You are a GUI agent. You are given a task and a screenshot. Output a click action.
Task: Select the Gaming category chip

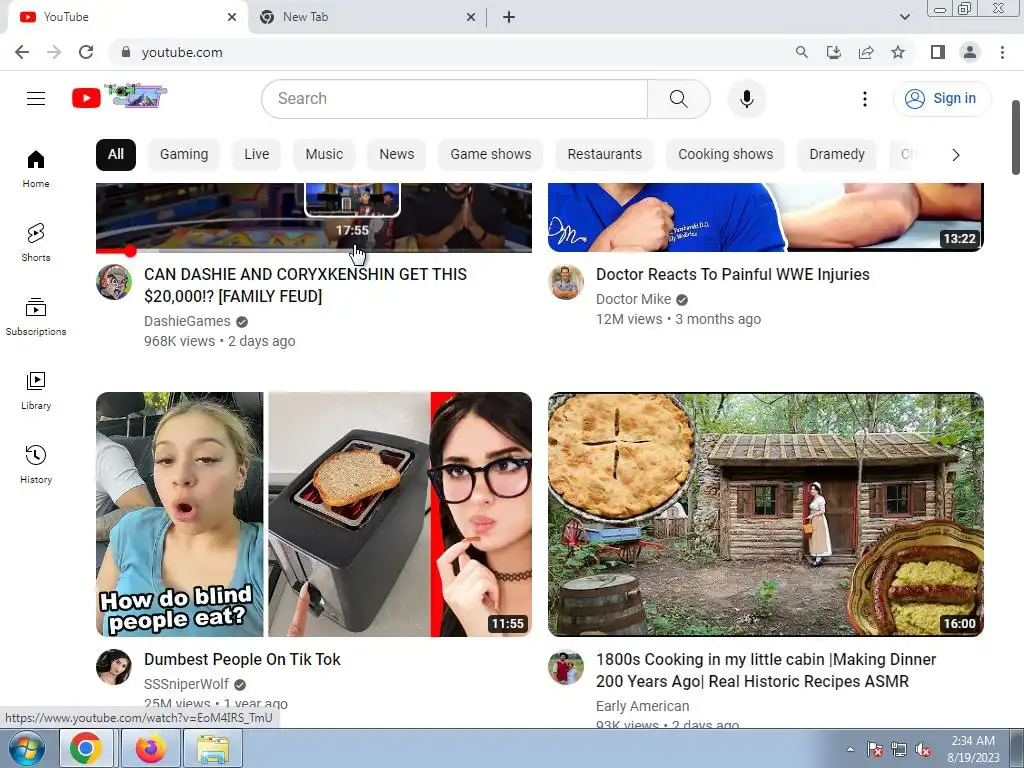184,155
